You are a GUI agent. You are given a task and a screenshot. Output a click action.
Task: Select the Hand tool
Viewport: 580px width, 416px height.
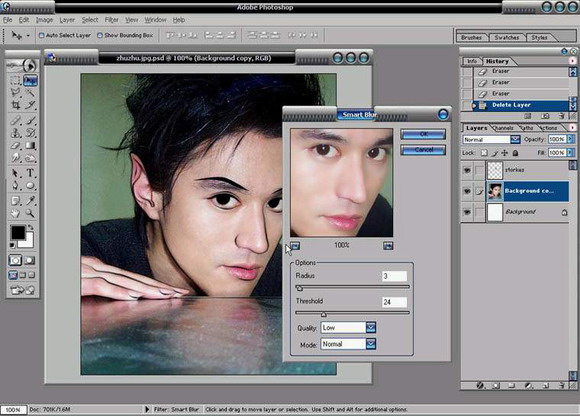(16, 213)
